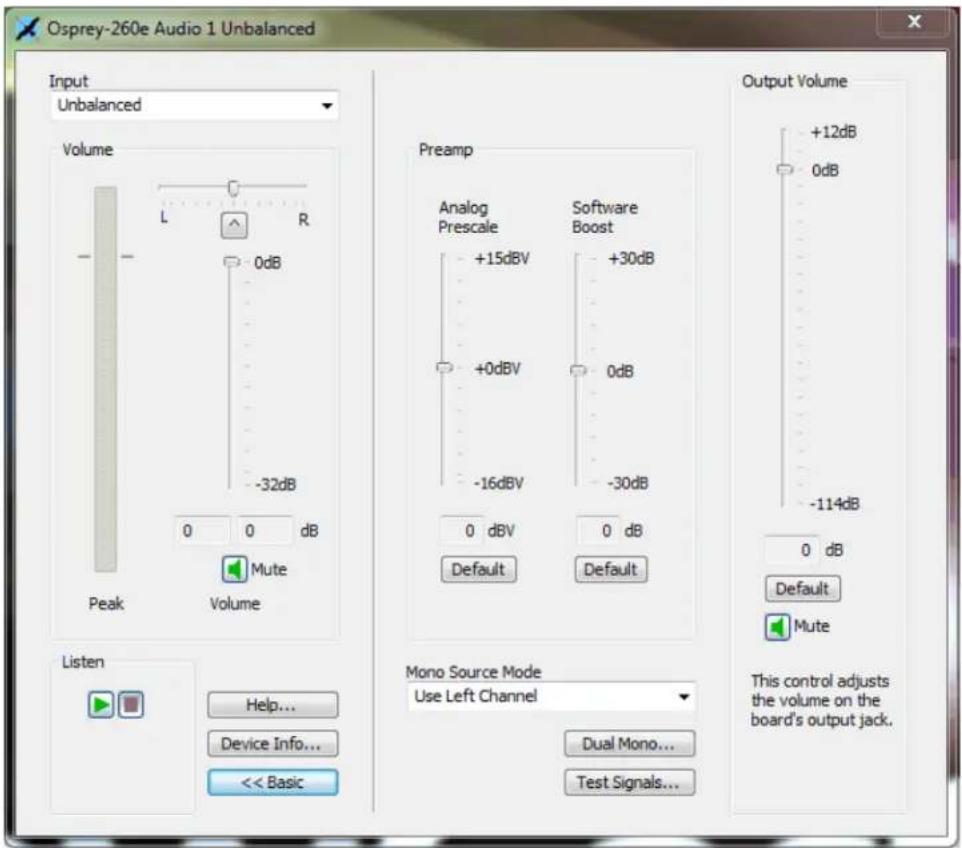The image size is (962, 848).
Task: Start listening with the green play button
Action: [101, 704]
